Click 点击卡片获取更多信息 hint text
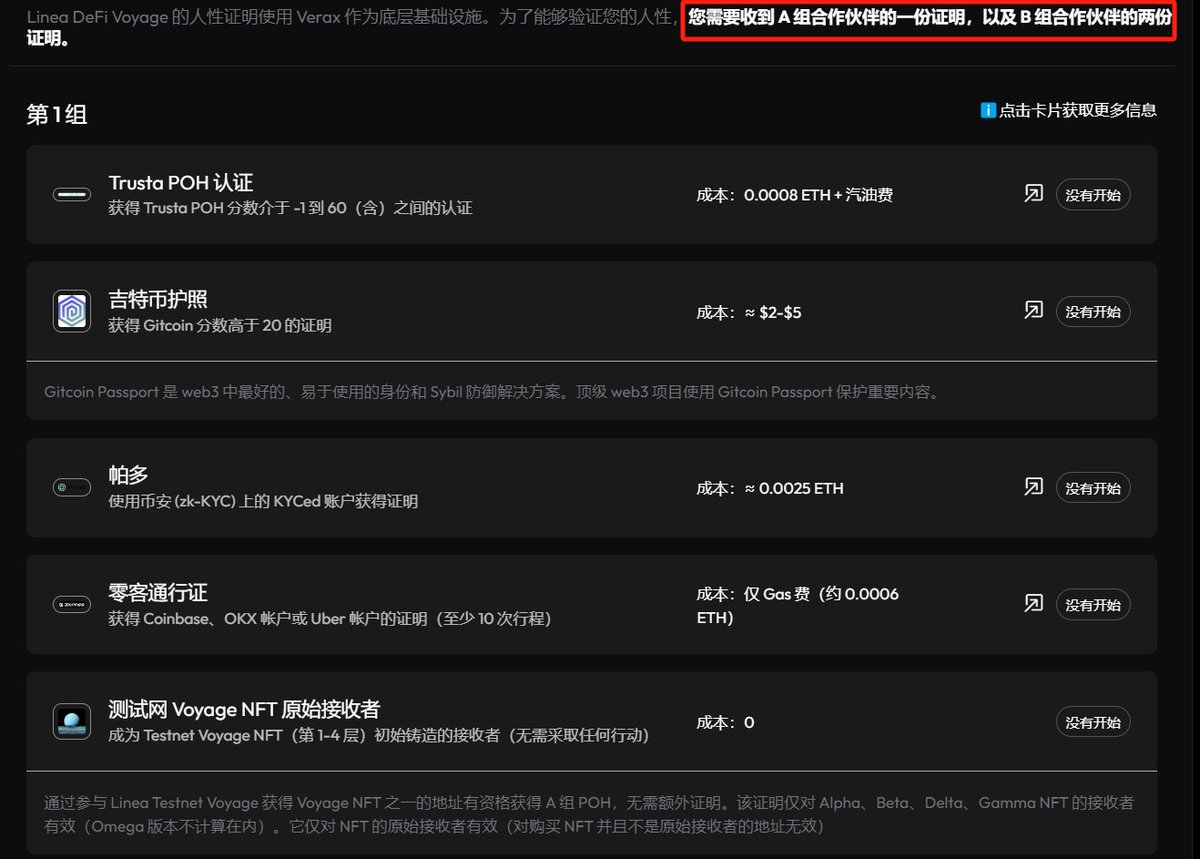1200x859 pixels. [x=1078, y=110]
